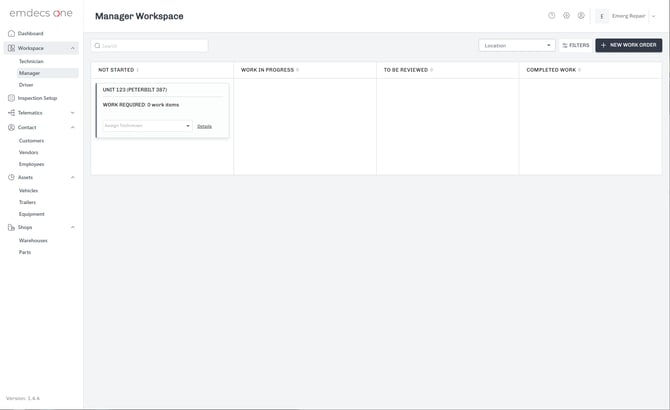Click the New Work Order button
This screenshot has width=670, height=410.
[x=628, y=45]
